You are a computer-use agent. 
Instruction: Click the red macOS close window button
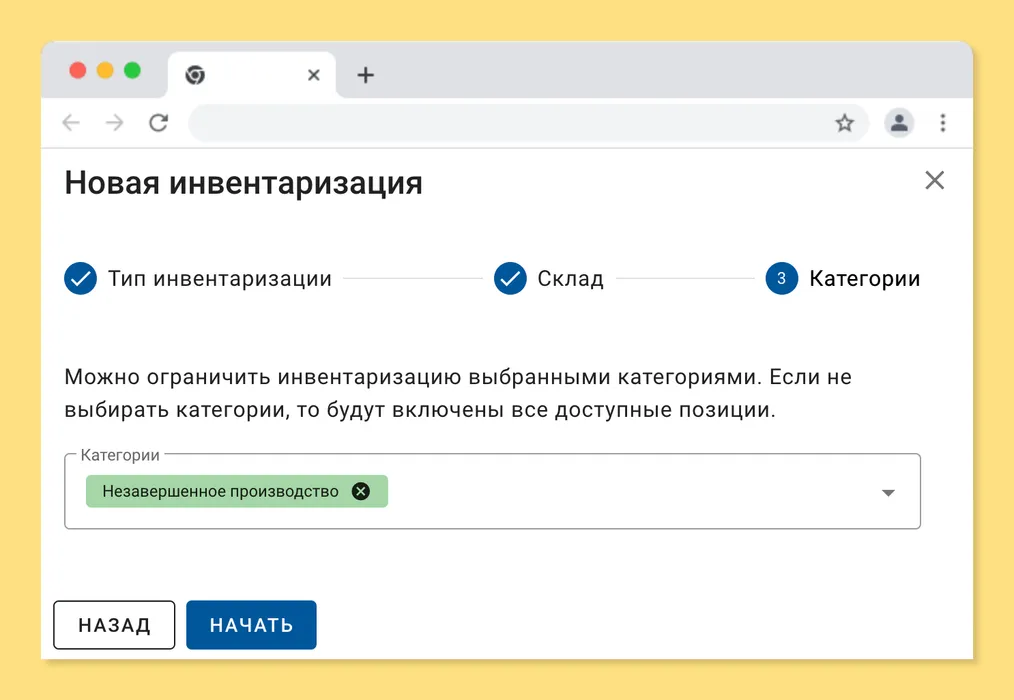pos(78,70)
